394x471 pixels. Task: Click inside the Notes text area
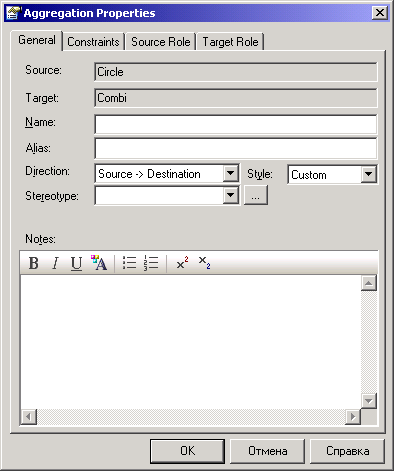[191, 342]
